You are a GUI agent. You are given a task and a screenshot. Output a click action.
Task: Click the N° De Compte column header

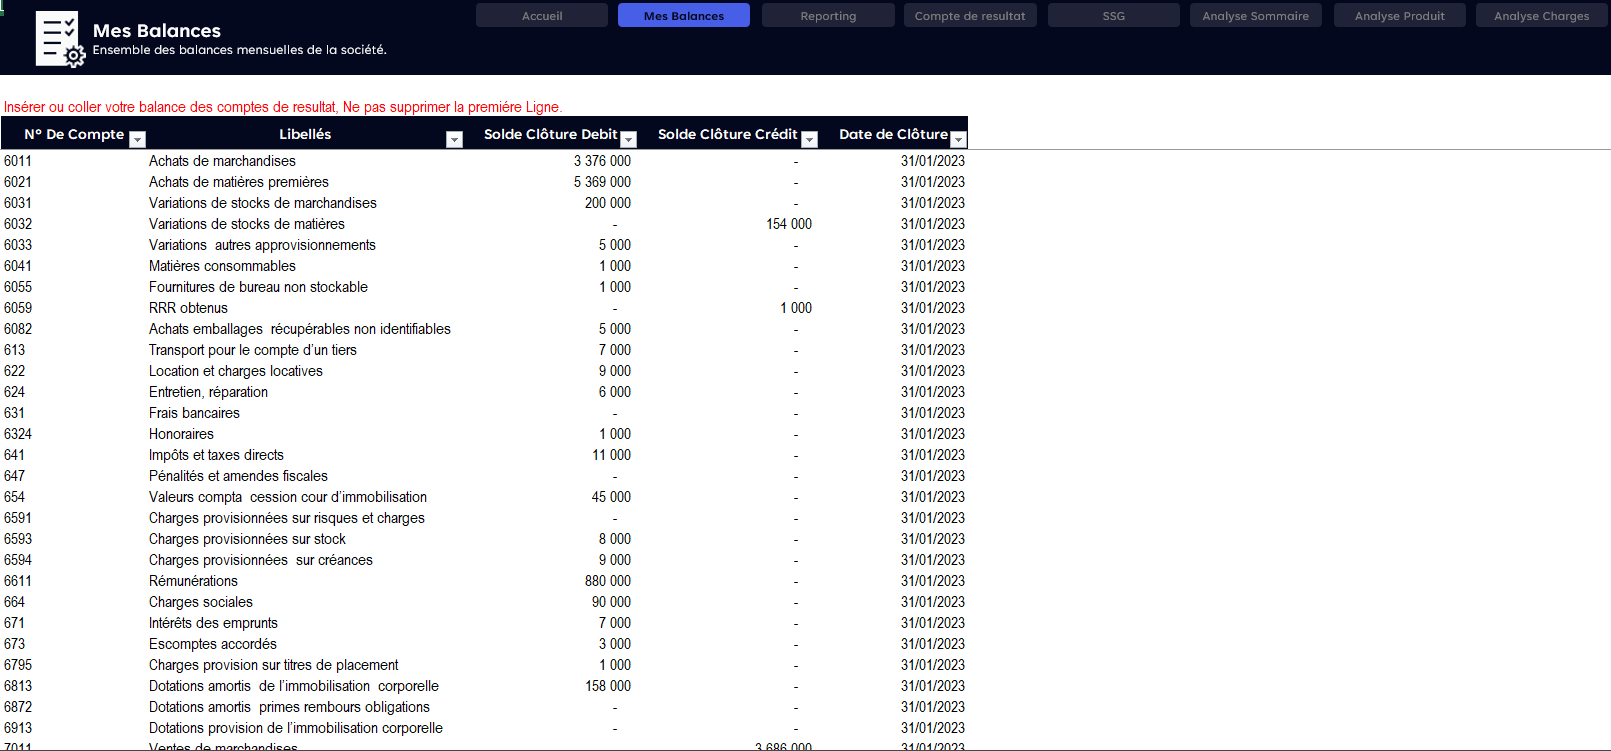74,134
